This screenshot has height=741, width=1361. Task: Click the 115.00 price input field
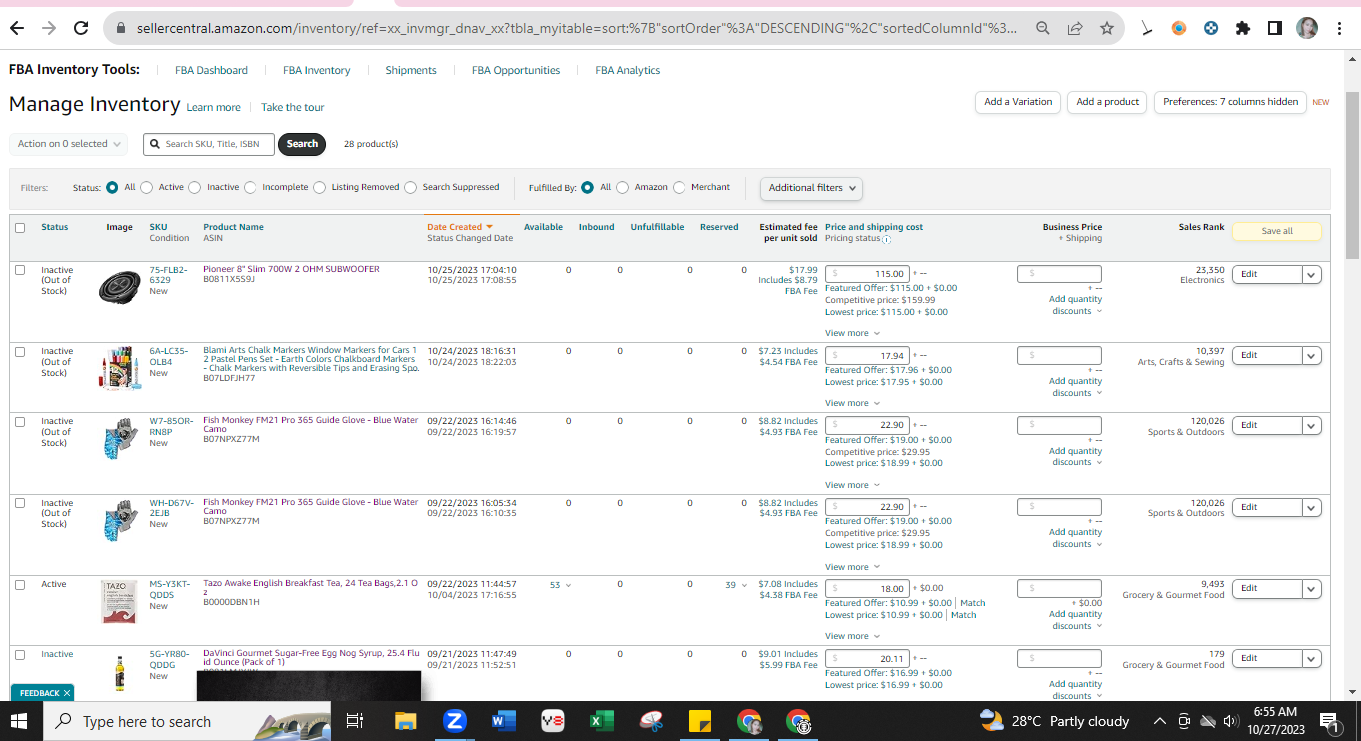coord(868,274)
